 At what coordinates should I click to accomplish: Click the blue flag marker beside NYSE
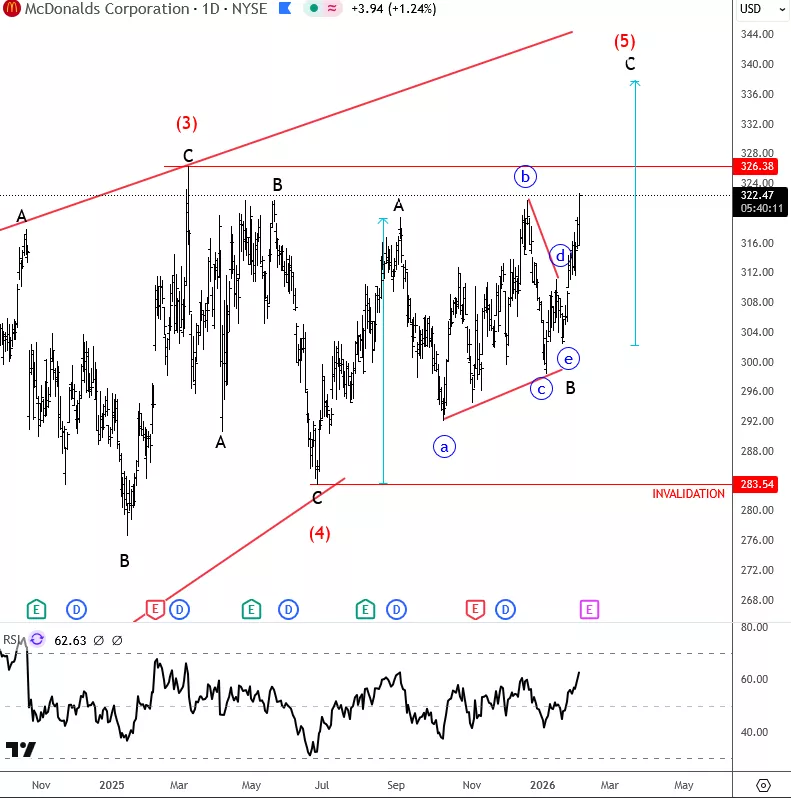coord(284,9)
